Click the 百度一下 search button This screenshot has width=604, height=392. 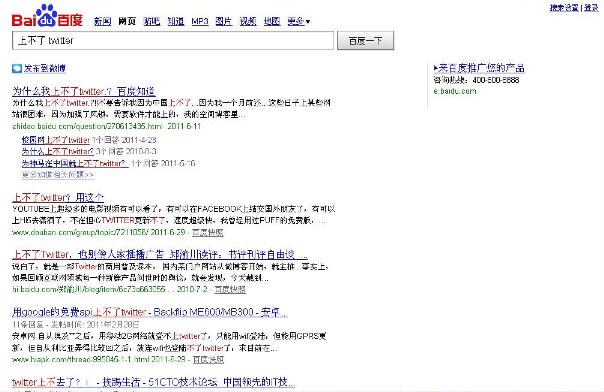(x=366, y=40)
